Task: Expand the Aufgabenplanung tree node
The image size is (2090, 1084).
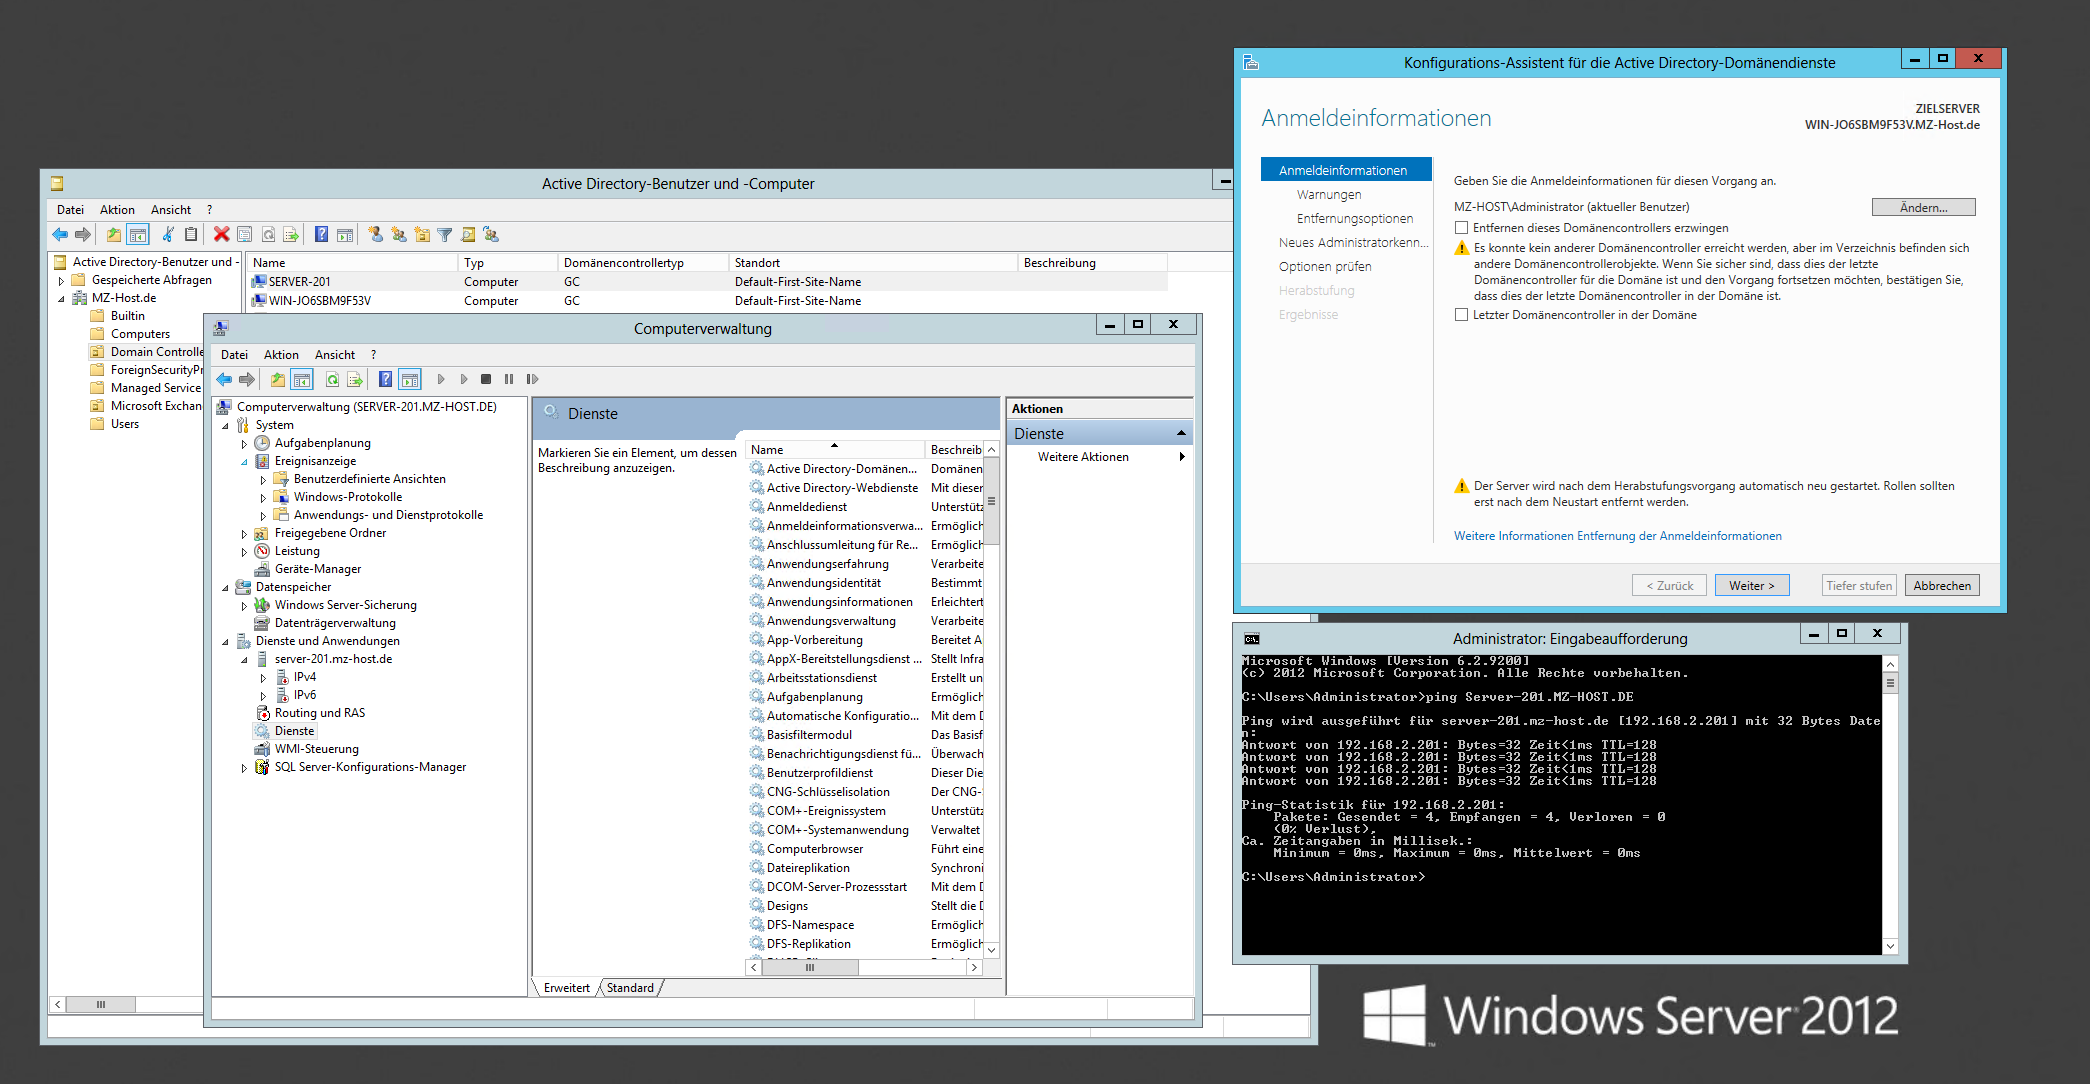Action: [x=244, y=443]
